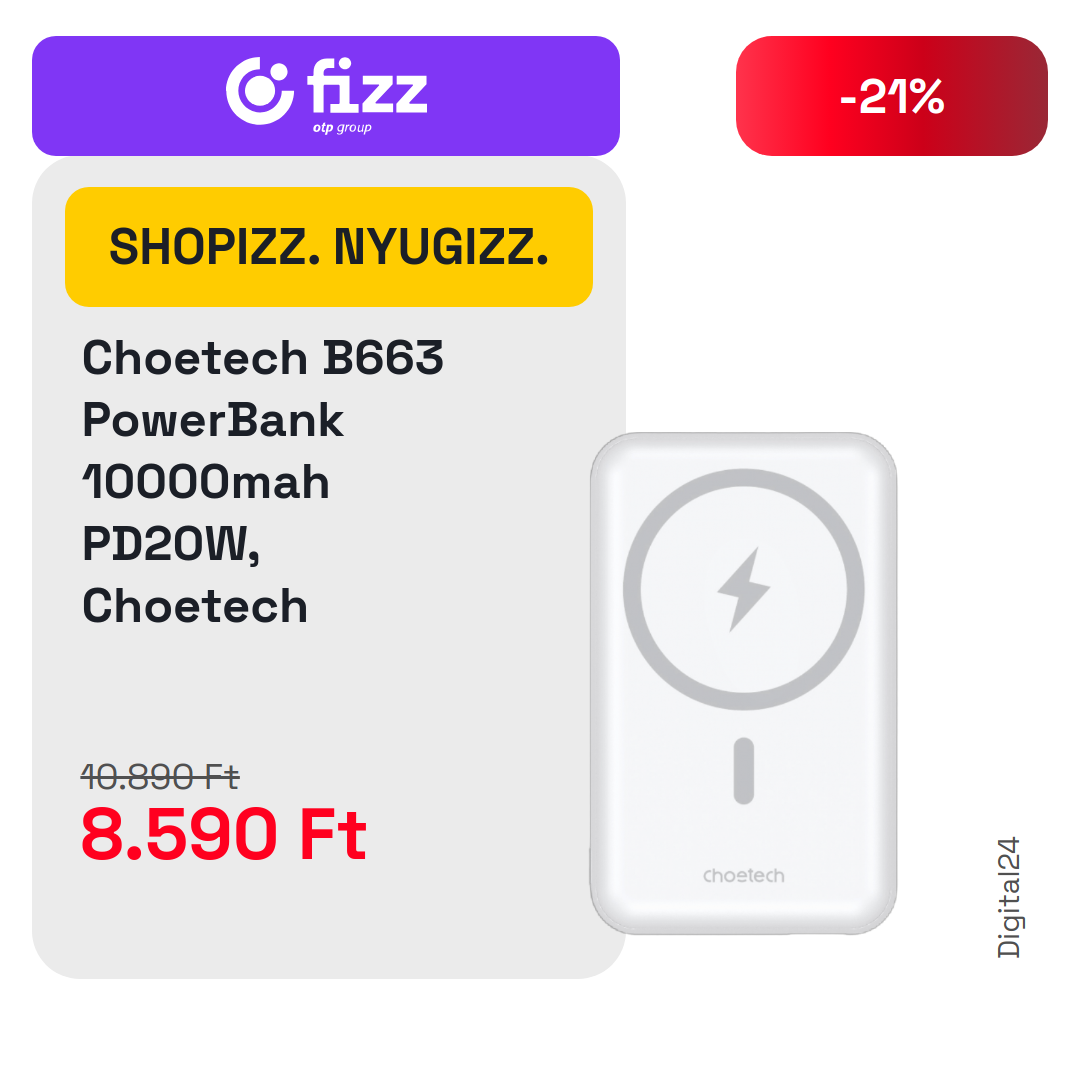Click the yellow SHOPIZZ. NYUGIZZ. banner
Image resolution: width=1080 pixels, height=1080 pixels.
[x=329, y=247]
